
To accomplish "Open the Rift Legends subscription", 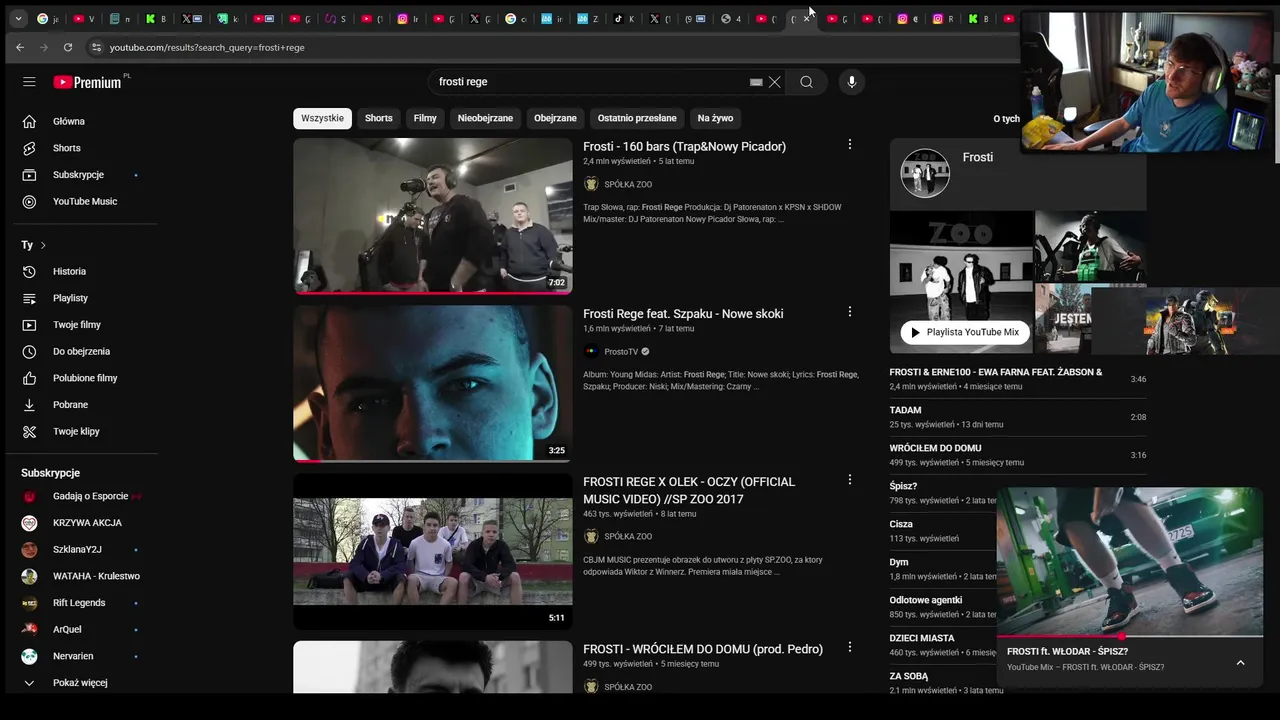I will point(80,603).
